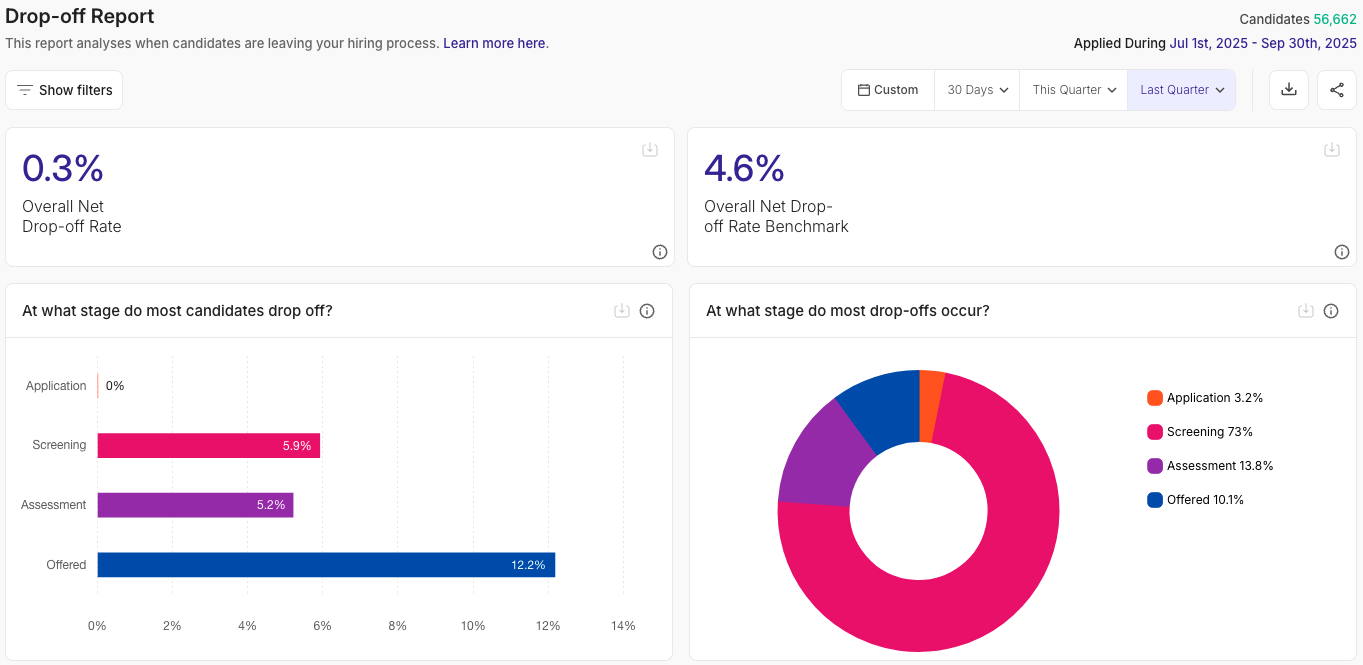
Task: Open info for drop-offs donut chart
Action: point(1331,311)
